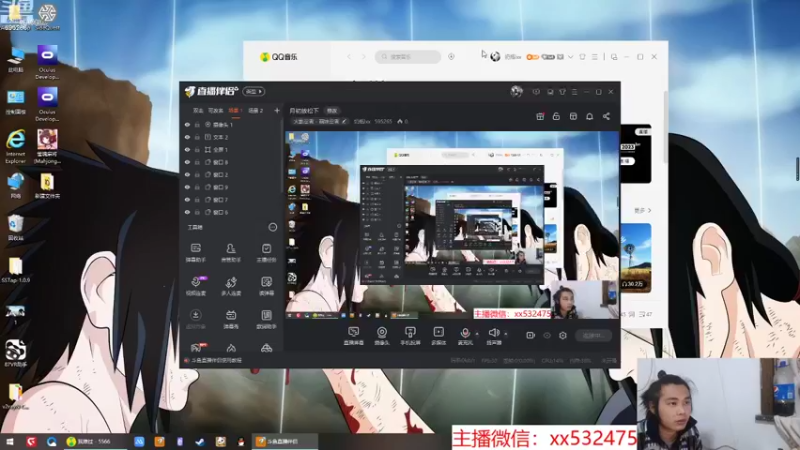Open the 视频连麦 tool
The image size is (800, 450).
click(195, 286)
